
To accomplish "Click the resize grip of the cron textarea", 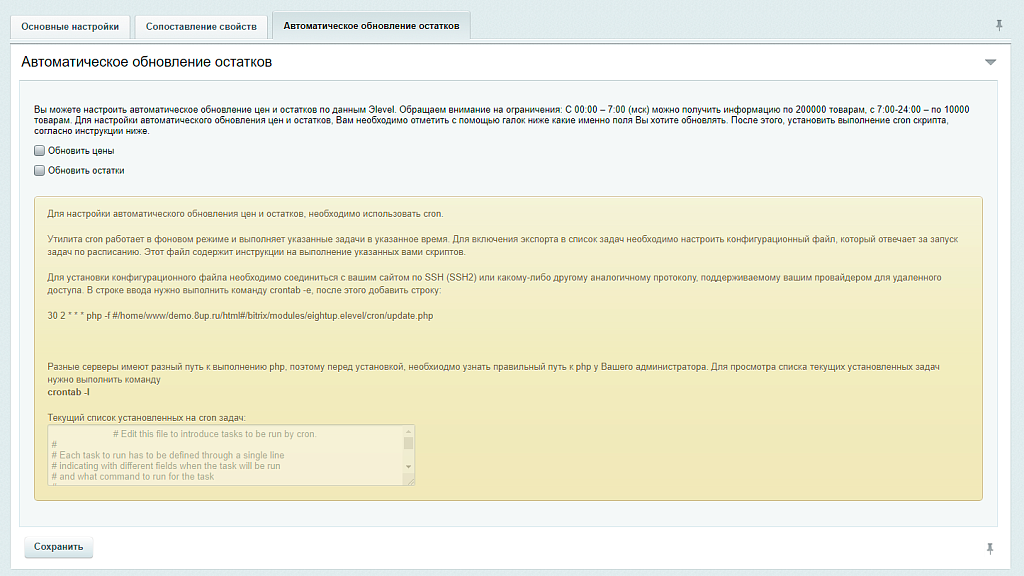I will [x=409, y=480].
